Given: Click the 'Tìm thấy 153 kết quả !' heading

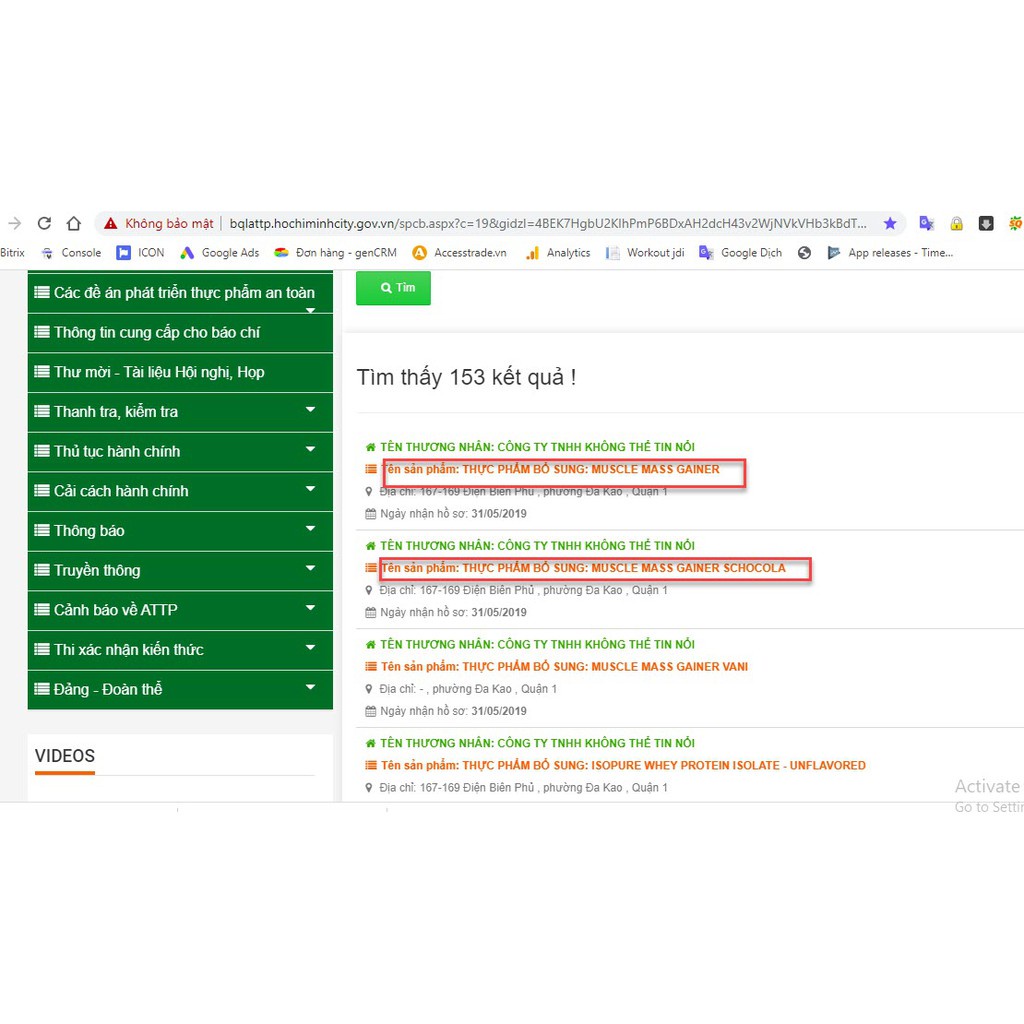Looking at the screenshot, I should pos(466,377).
